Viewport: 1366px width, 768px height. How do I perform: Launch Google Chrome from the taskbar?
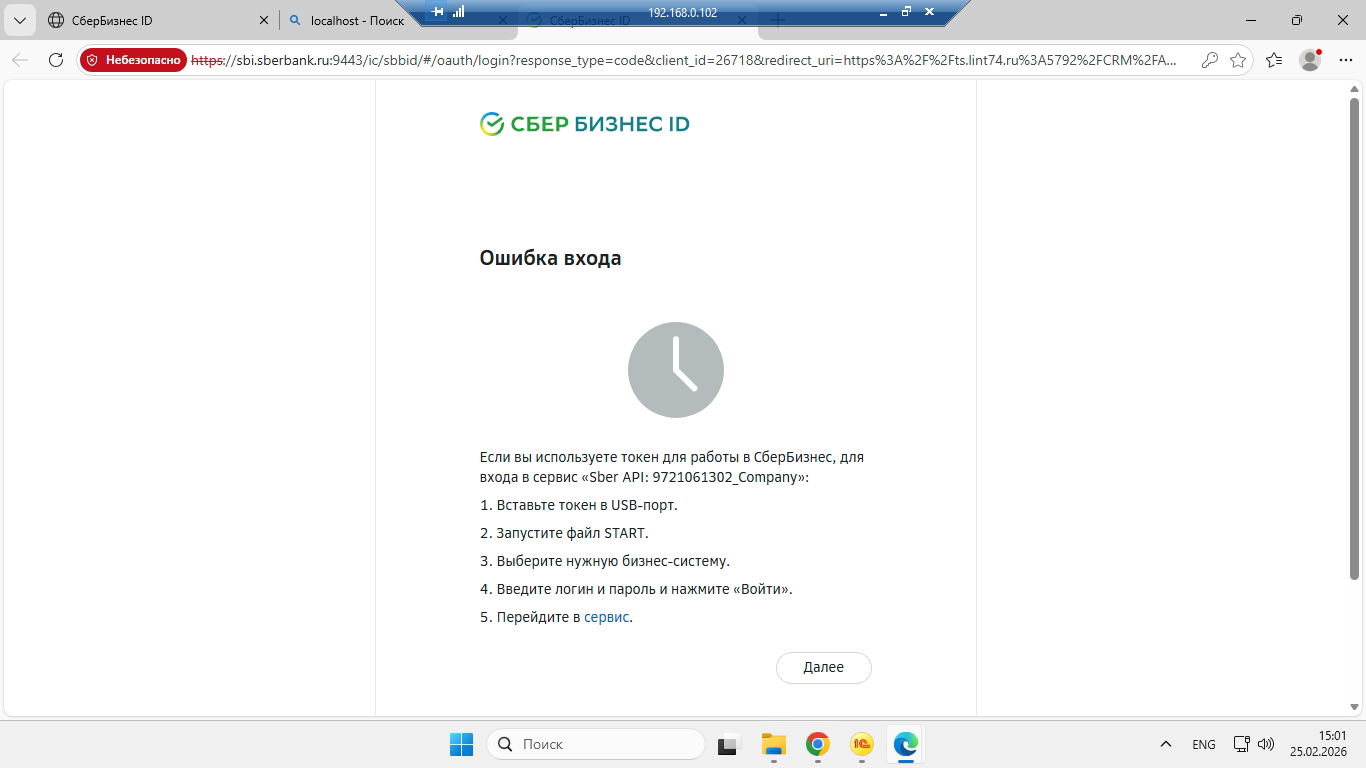(x=818, y=744)
